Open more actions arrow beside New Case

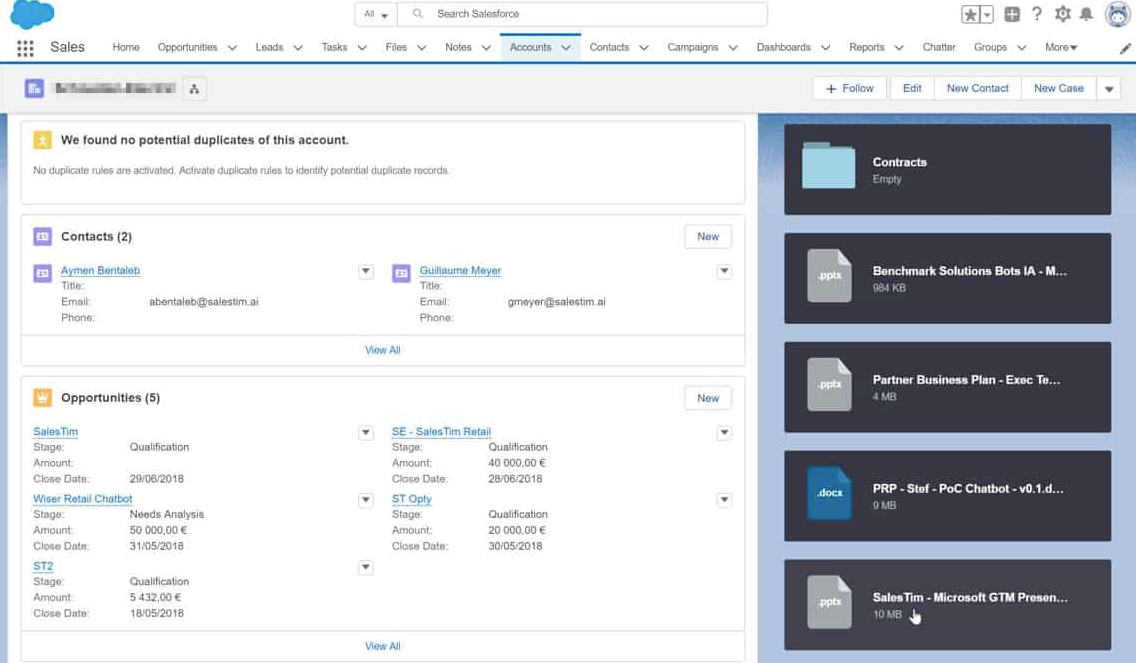pyautogui.click(x=1108, y=88)
